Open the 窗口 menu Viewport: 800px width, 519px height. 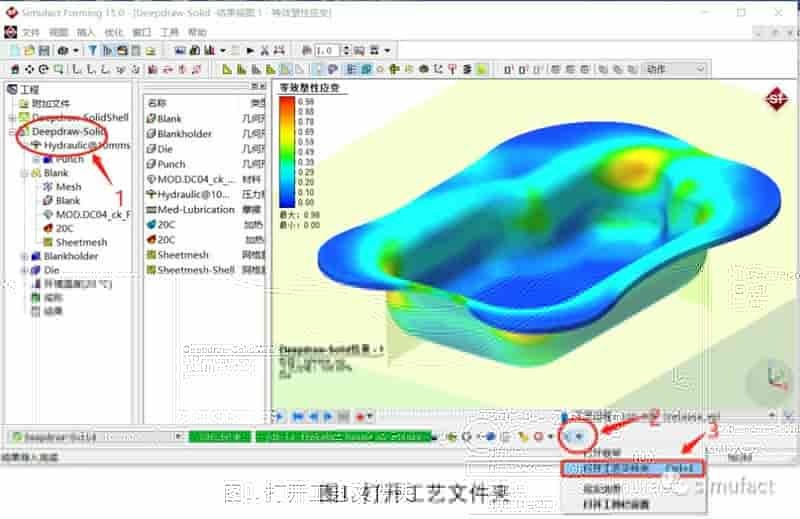pyautogui.click(x=141, y=32)
